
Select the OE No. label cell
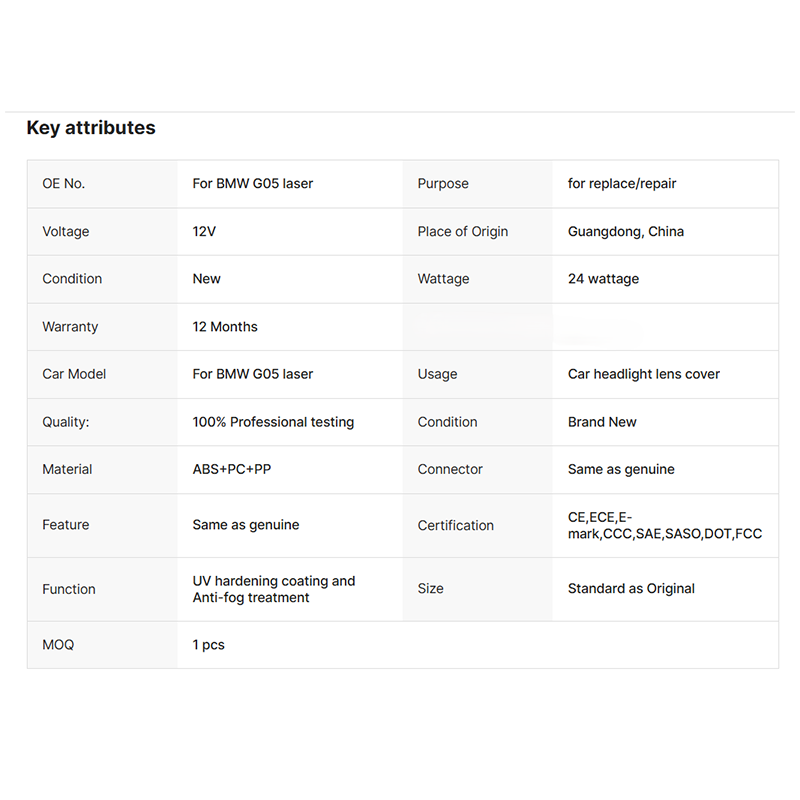click(x=103, y=184)
